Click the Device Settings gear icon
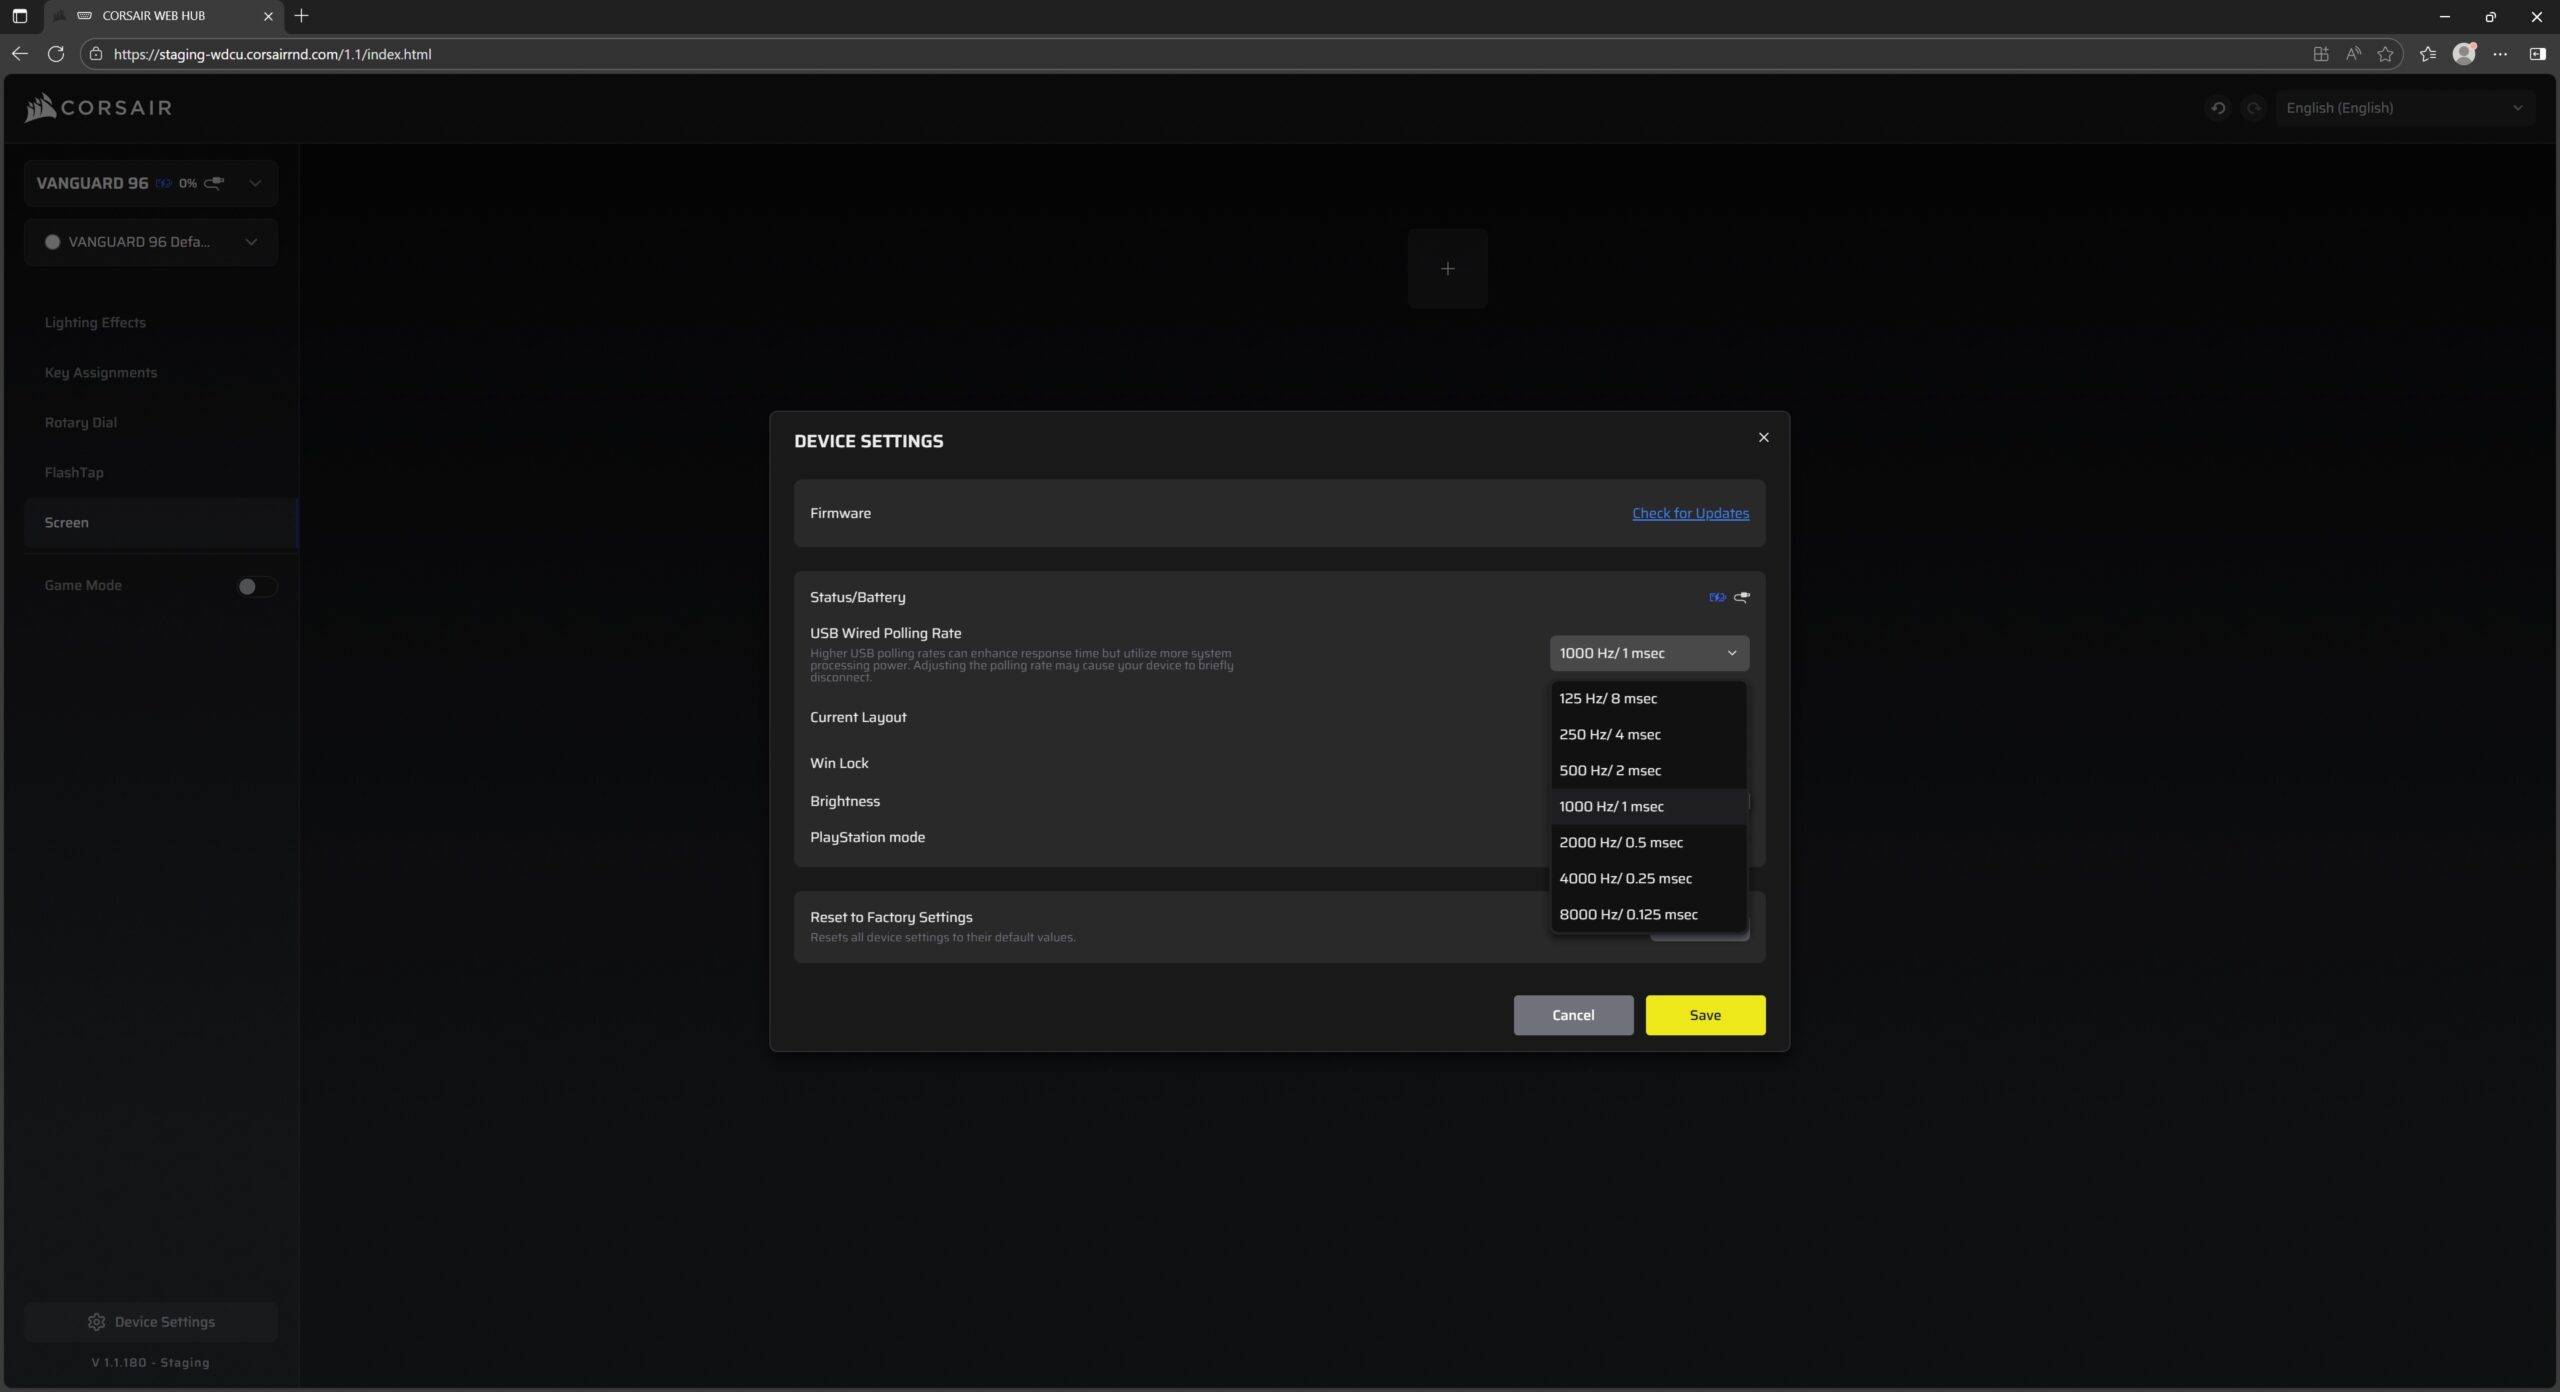Viewport: 2560px width, 1392px height. [96, 1322]
